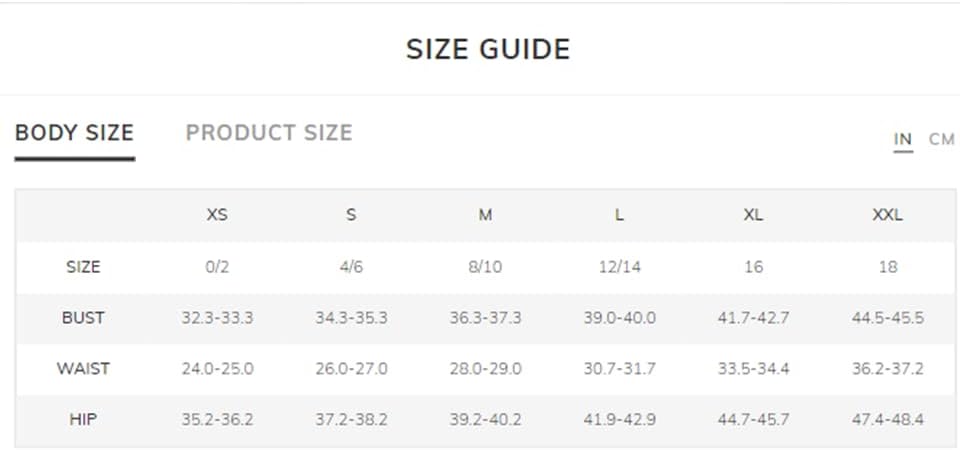Click the M column header
This screenshot has height=450, width=960.
click(x=485, y=215)
